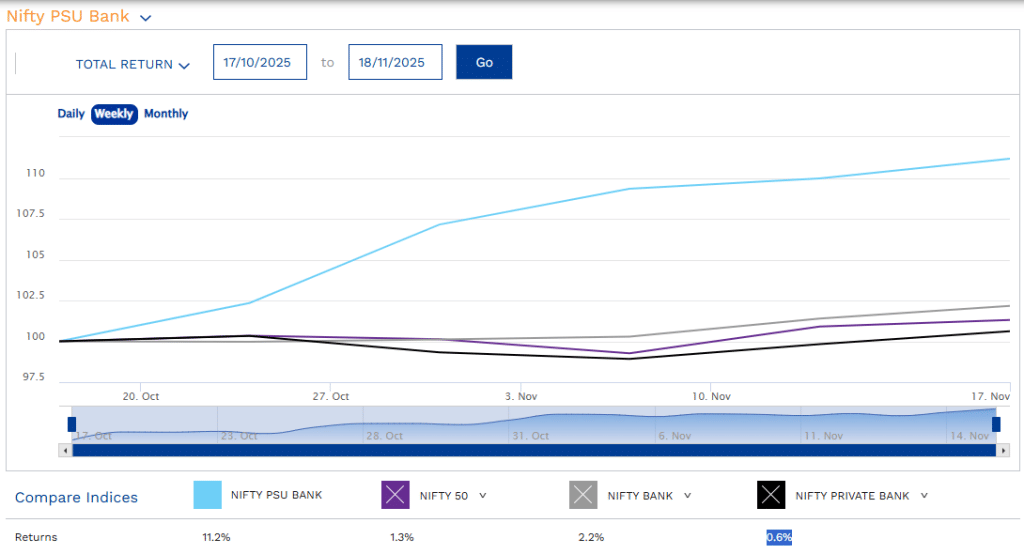
Task: Remove NIFTY BANK via gray X icon
Action: 584,495
